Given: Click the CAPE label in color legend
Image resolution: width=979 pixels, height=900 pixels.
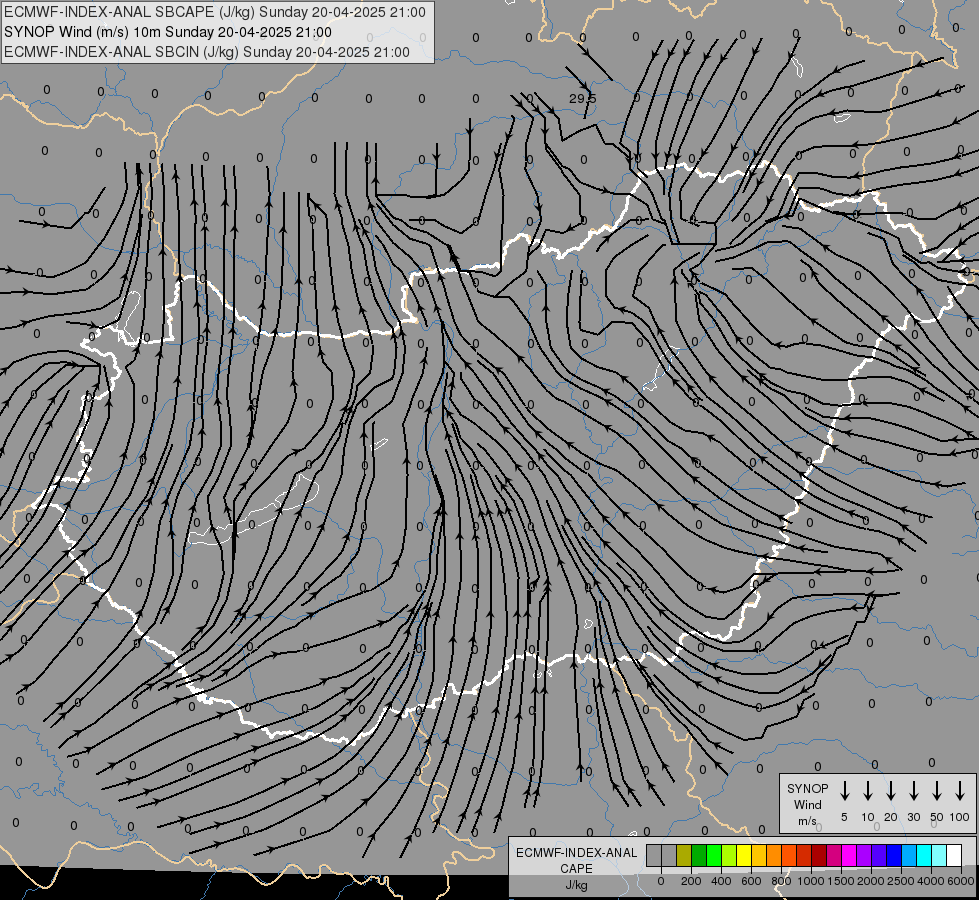Looking at the screenshot, I should pyautogui.click(x=576, y=869).
